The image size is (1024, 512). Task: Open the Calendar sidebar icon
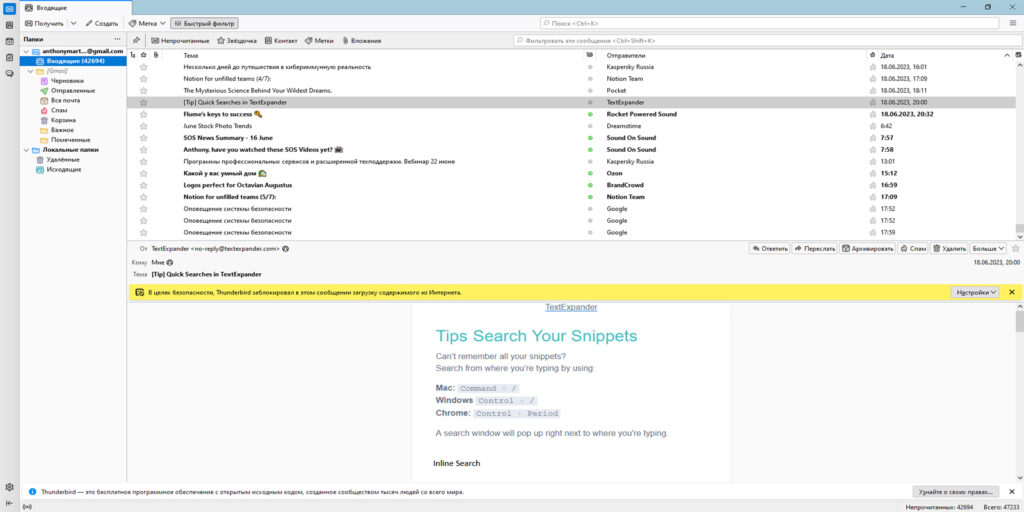10,41
